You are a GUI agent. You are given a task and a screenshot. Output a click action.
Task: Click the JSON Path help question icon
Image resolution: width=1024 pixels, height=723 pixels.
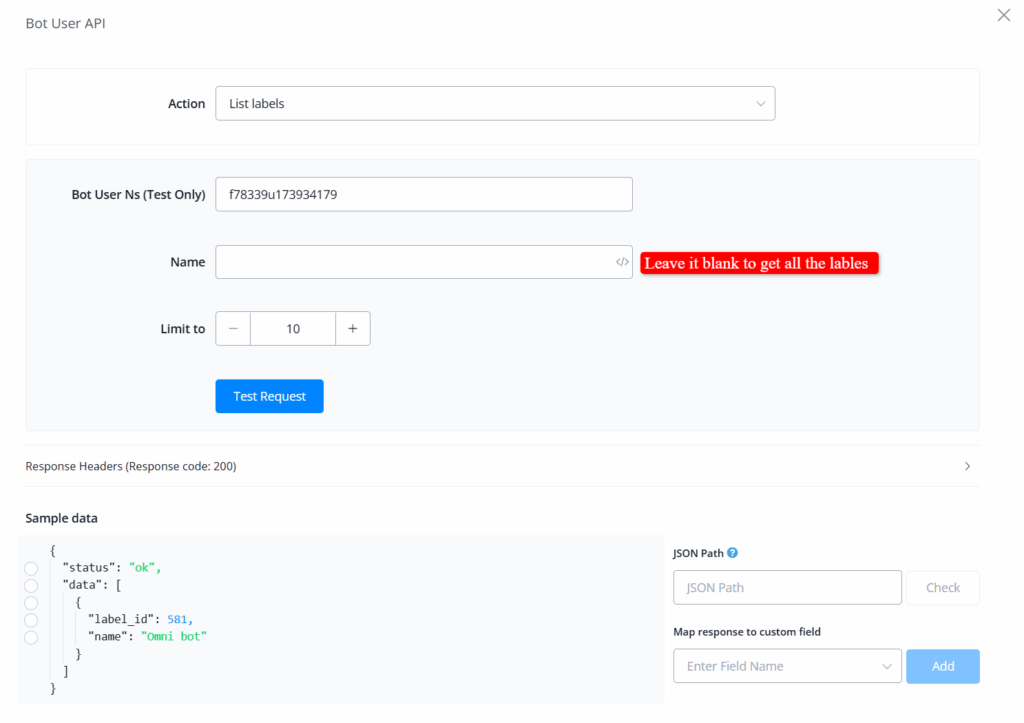point(733,553)
